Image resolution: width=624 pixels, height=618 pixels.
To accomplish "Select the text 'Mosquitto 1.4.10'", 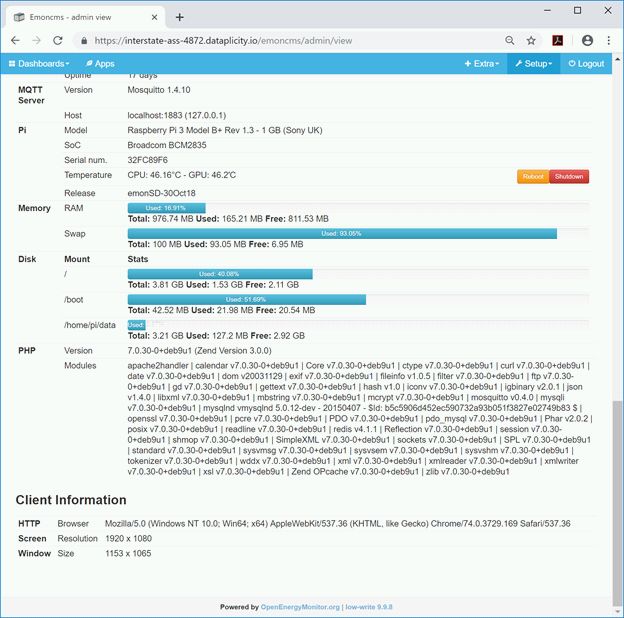I will tap(159, 90).
